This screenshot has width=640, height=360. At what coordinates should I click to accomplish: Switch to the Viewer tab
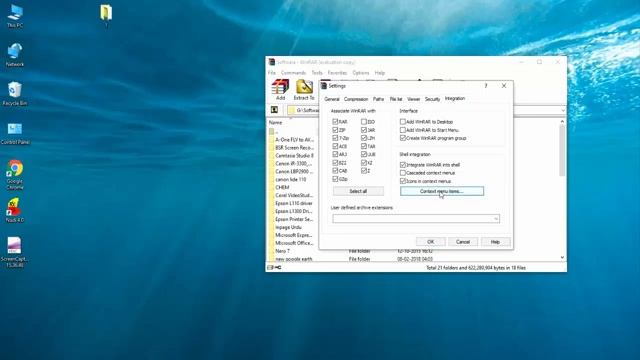point(413,99)
